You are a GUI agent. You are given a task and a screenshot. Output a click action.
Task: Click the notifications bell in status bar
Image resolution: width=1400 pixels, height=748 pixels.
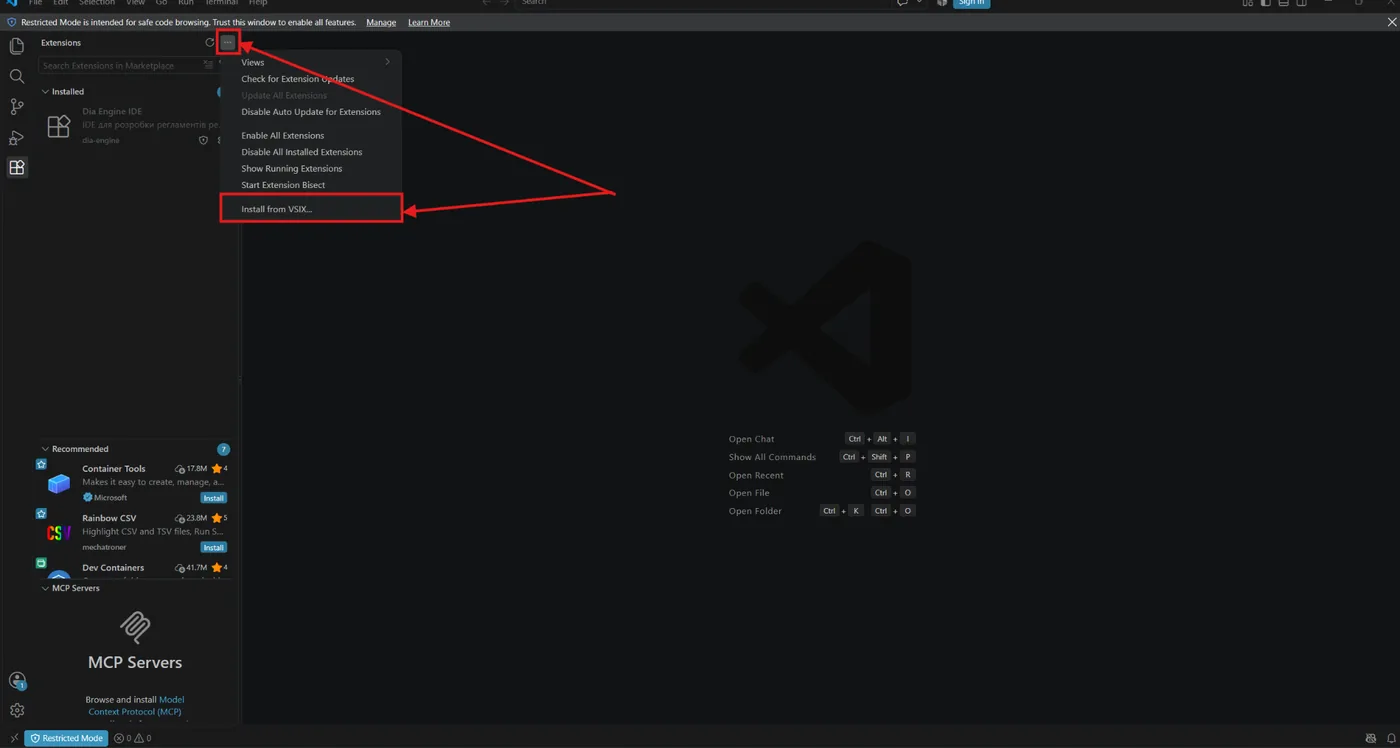(x=1391, y=738)
